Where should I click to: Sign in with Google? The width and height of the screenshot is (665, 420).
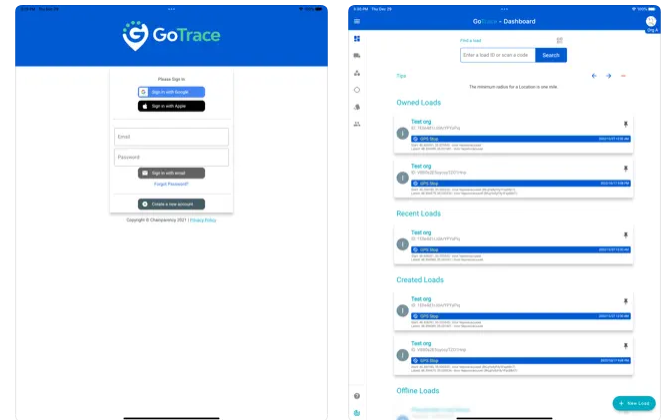click(x=171, y=92)
